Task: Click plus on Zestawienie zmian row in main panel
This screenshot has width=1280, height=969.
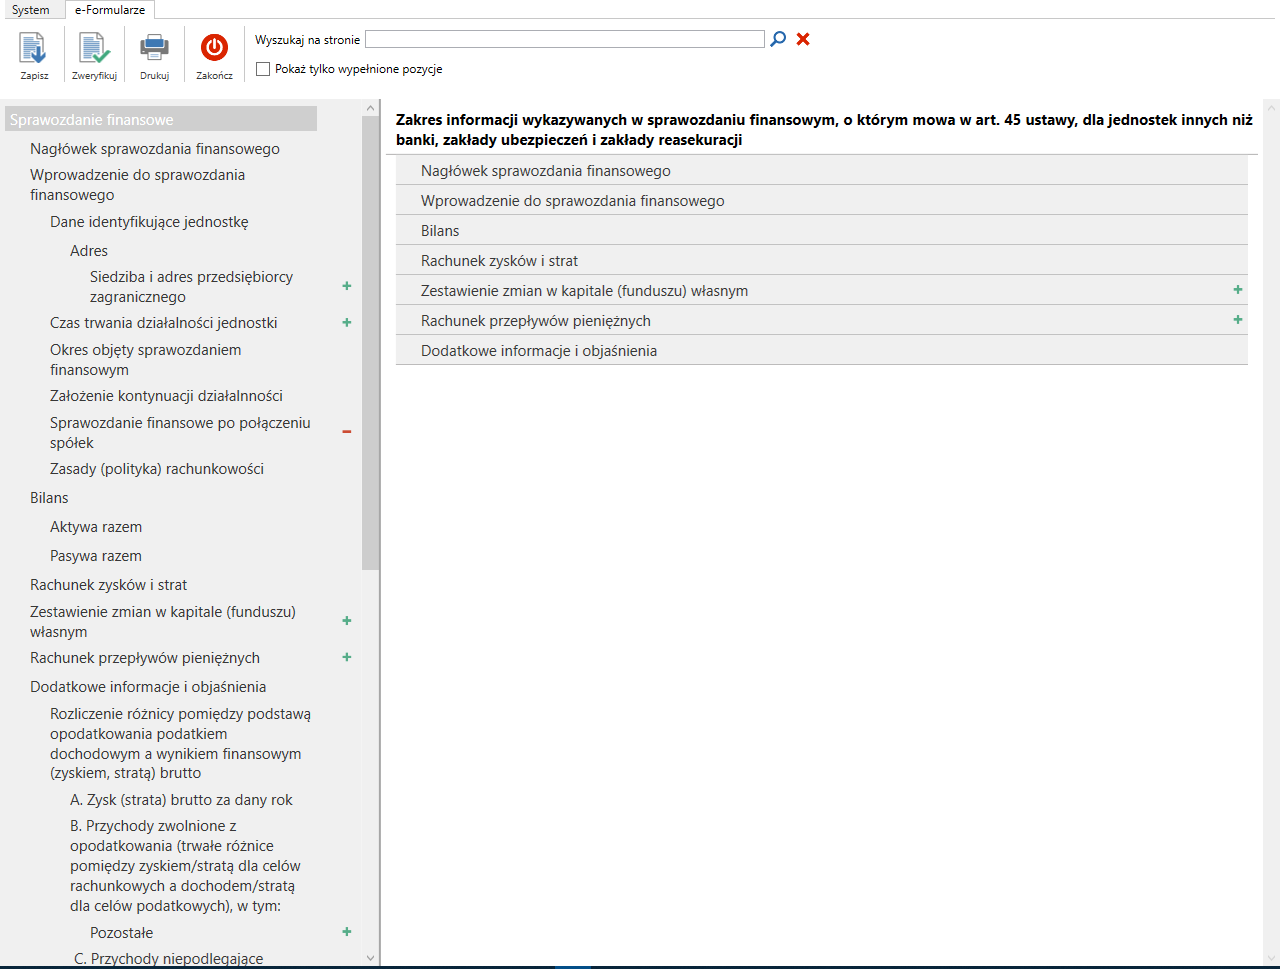Action: click(x=1238, y=289)
